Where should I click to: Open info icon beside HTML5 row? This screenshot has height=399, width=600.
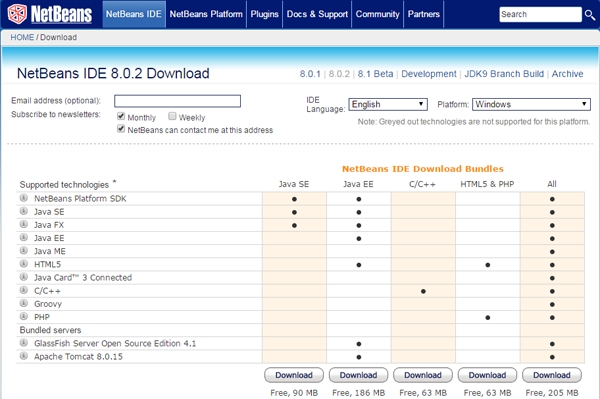[24, 264]
